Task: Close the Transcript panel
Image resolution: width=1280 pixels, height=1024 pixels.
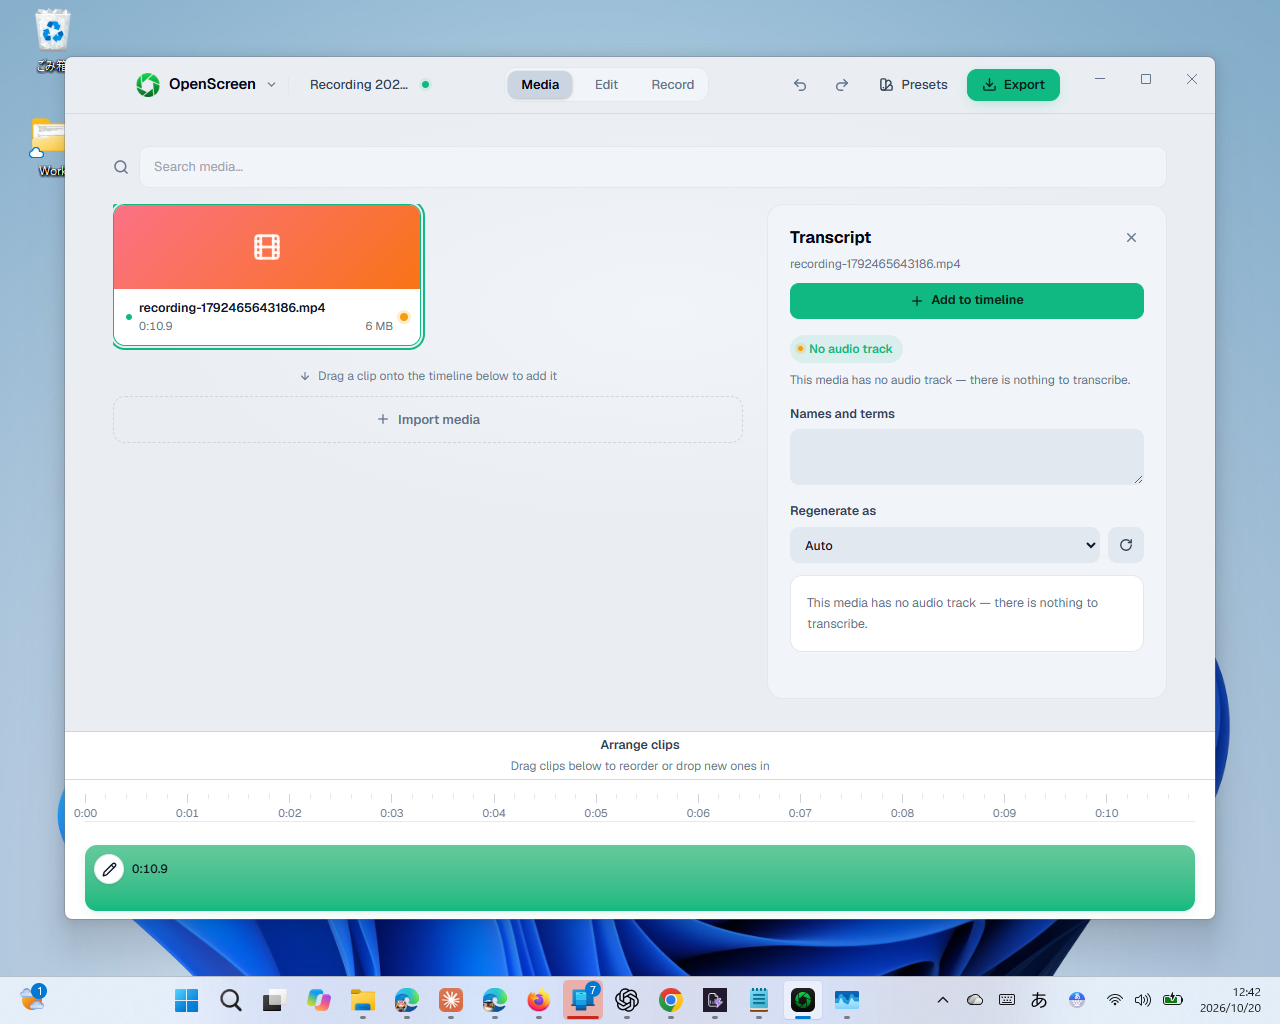Action: (x=1131, y=238)
